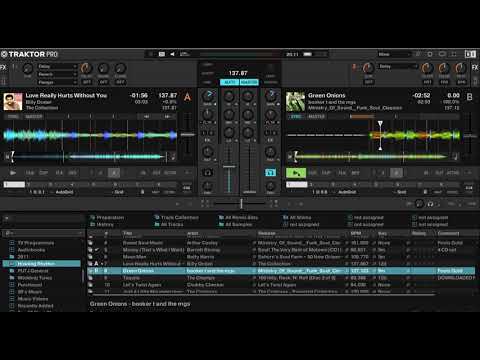Viewport: 480px width, 360px height.
Task: Open the Reverb effect dropdown in FX unit 1
Action: 57,74
